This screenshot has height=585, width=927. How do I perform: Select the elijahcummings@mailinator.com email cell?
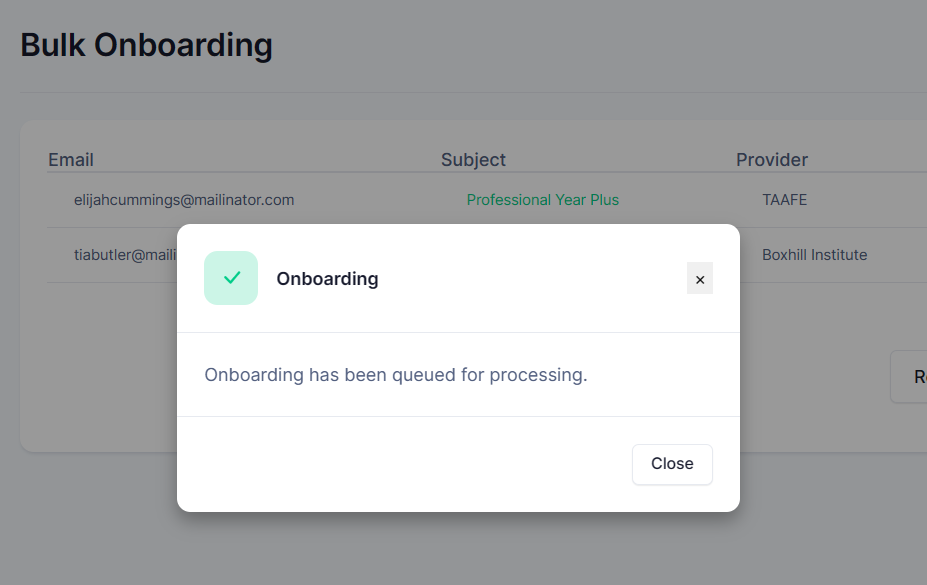[x=184, y=200]
